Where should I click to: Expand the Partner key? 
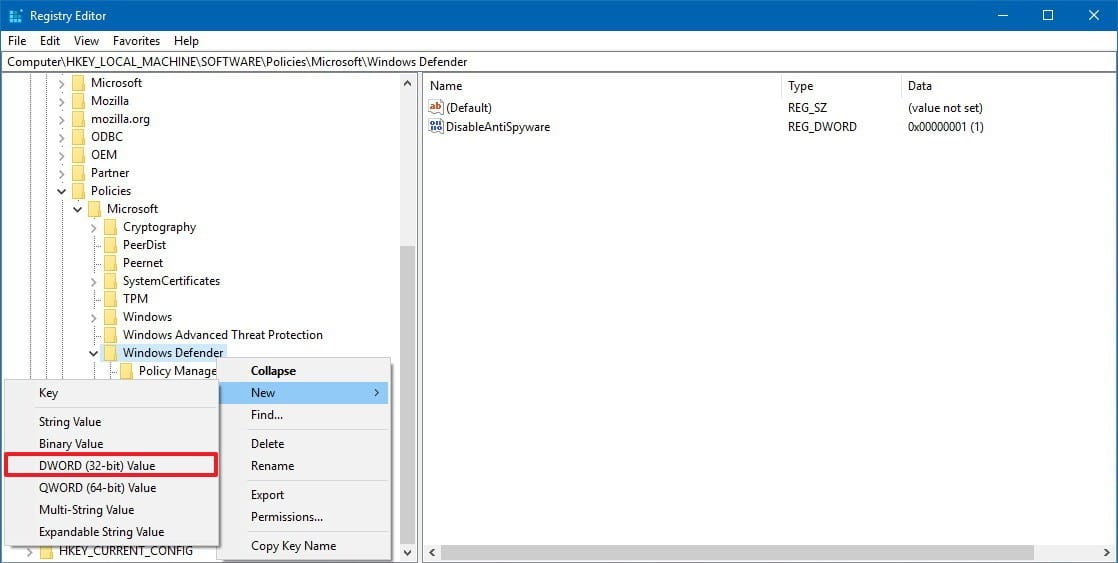61,173
